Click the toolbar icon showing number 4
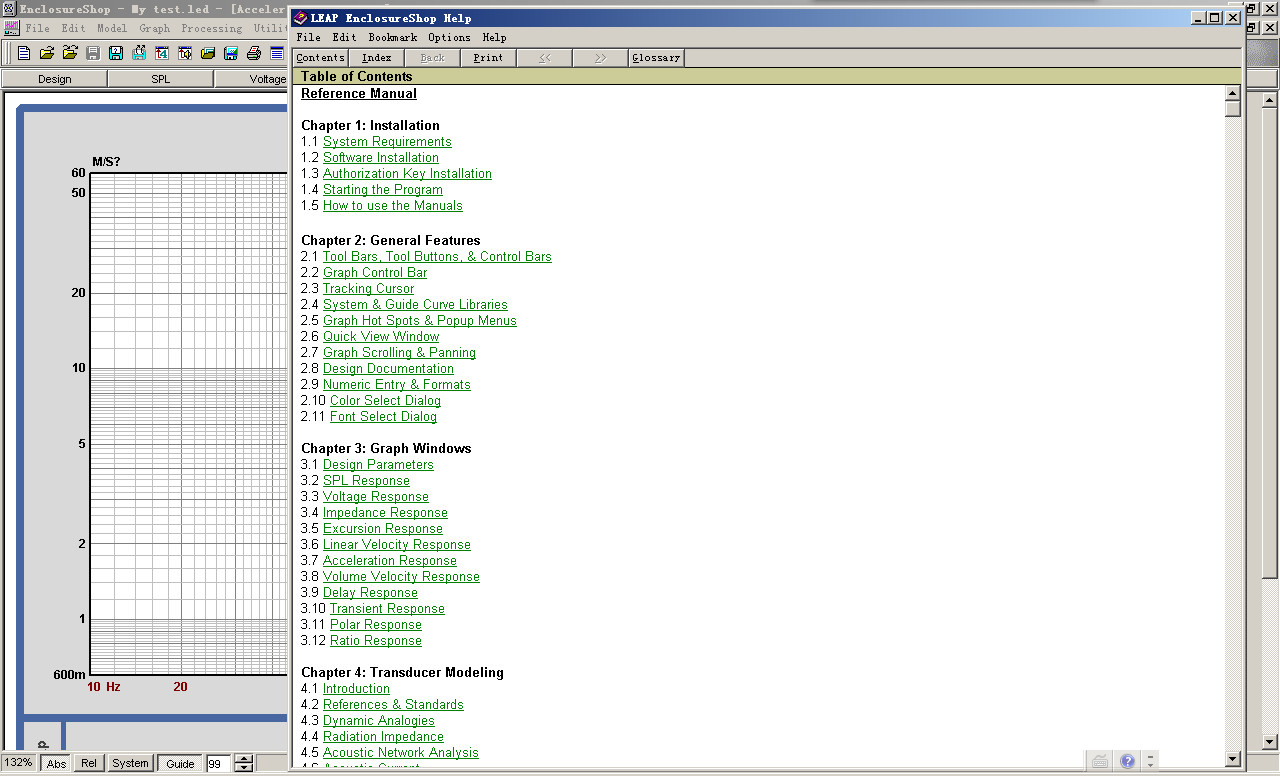The image size is (1280, 776). point(161,53)
